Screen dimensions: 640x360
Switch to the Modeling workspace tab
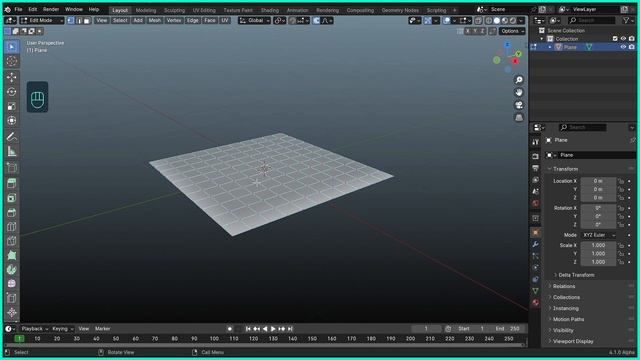click(146, 10)
